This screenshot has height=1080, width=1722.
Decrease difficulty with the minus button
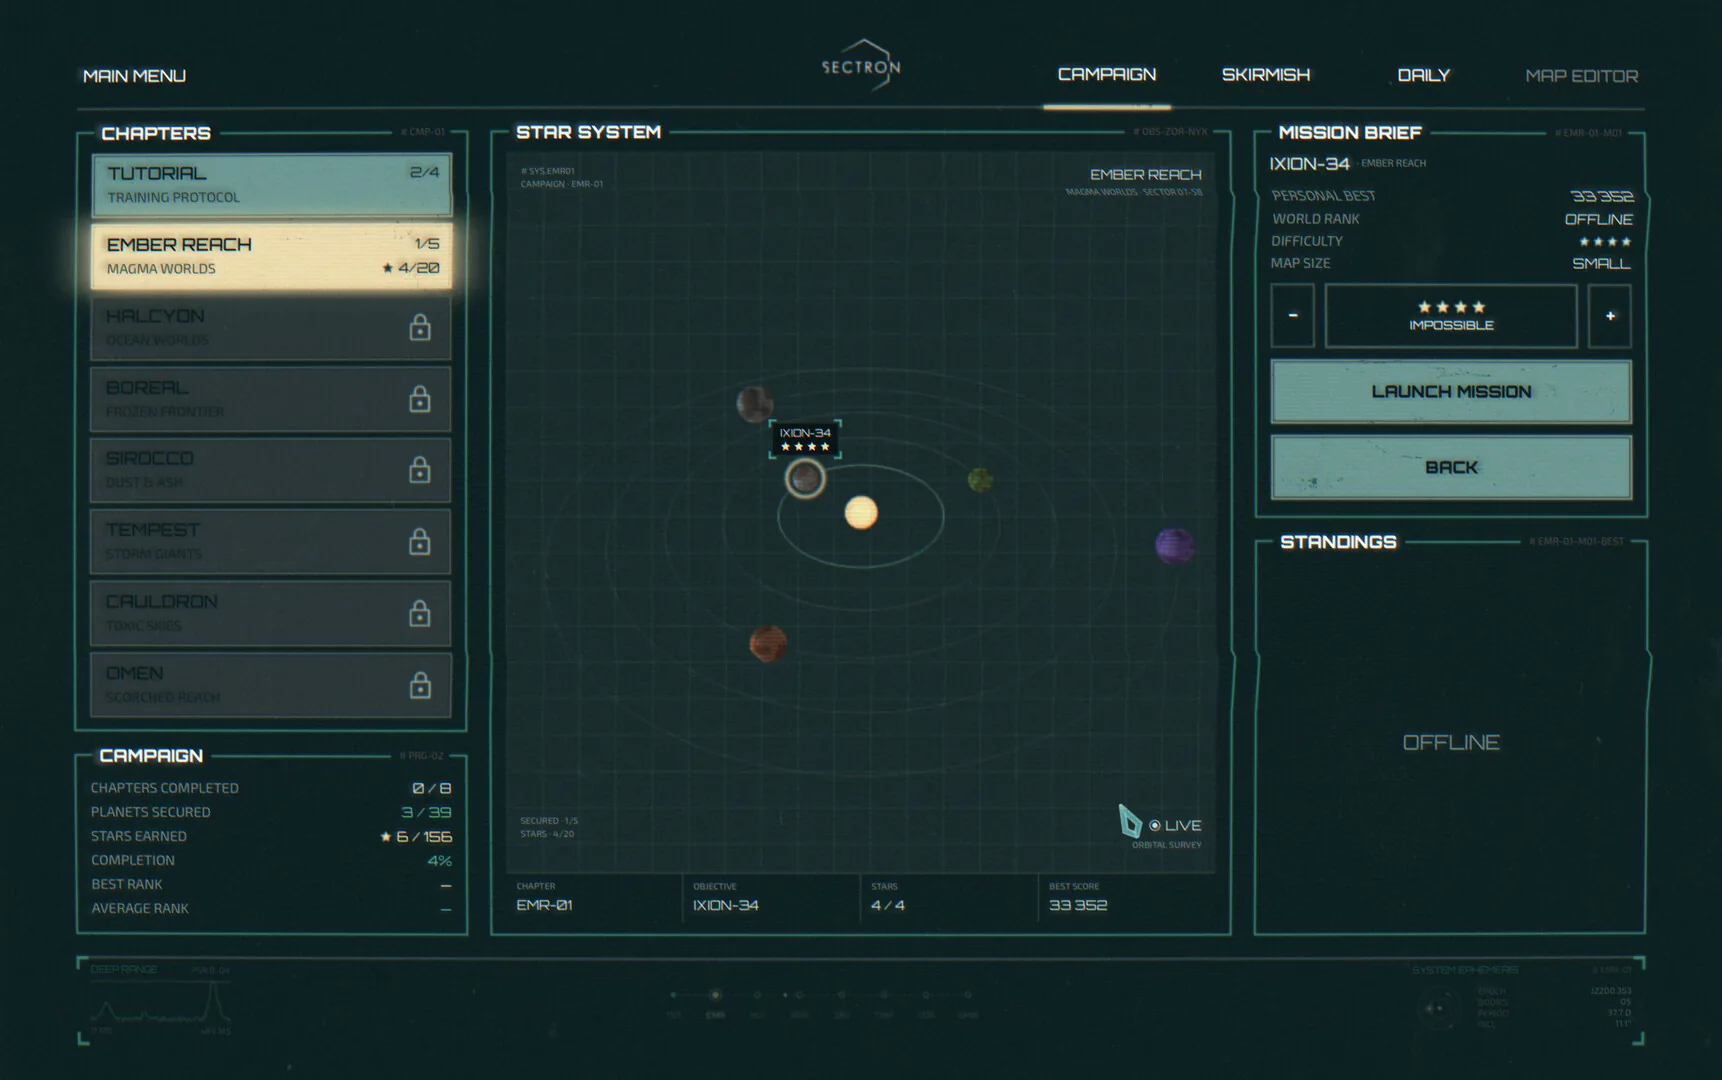[x=1292, y=316]
